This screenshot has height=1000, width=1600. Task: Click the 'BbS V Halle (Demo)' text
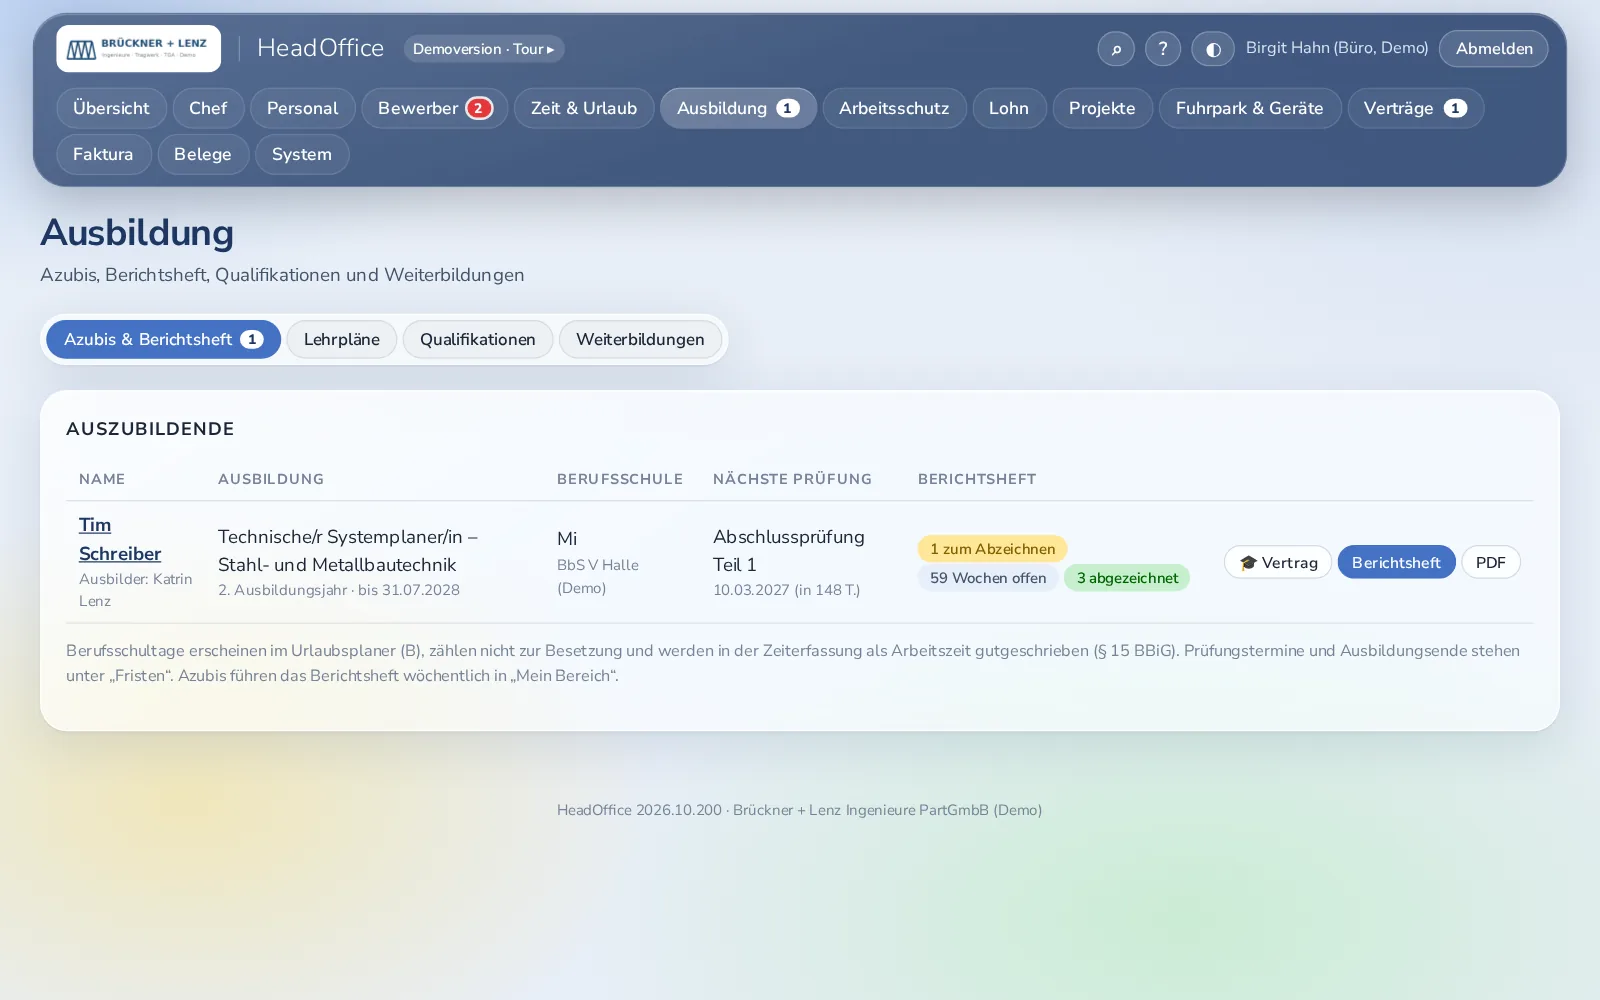tap(598, 576)
